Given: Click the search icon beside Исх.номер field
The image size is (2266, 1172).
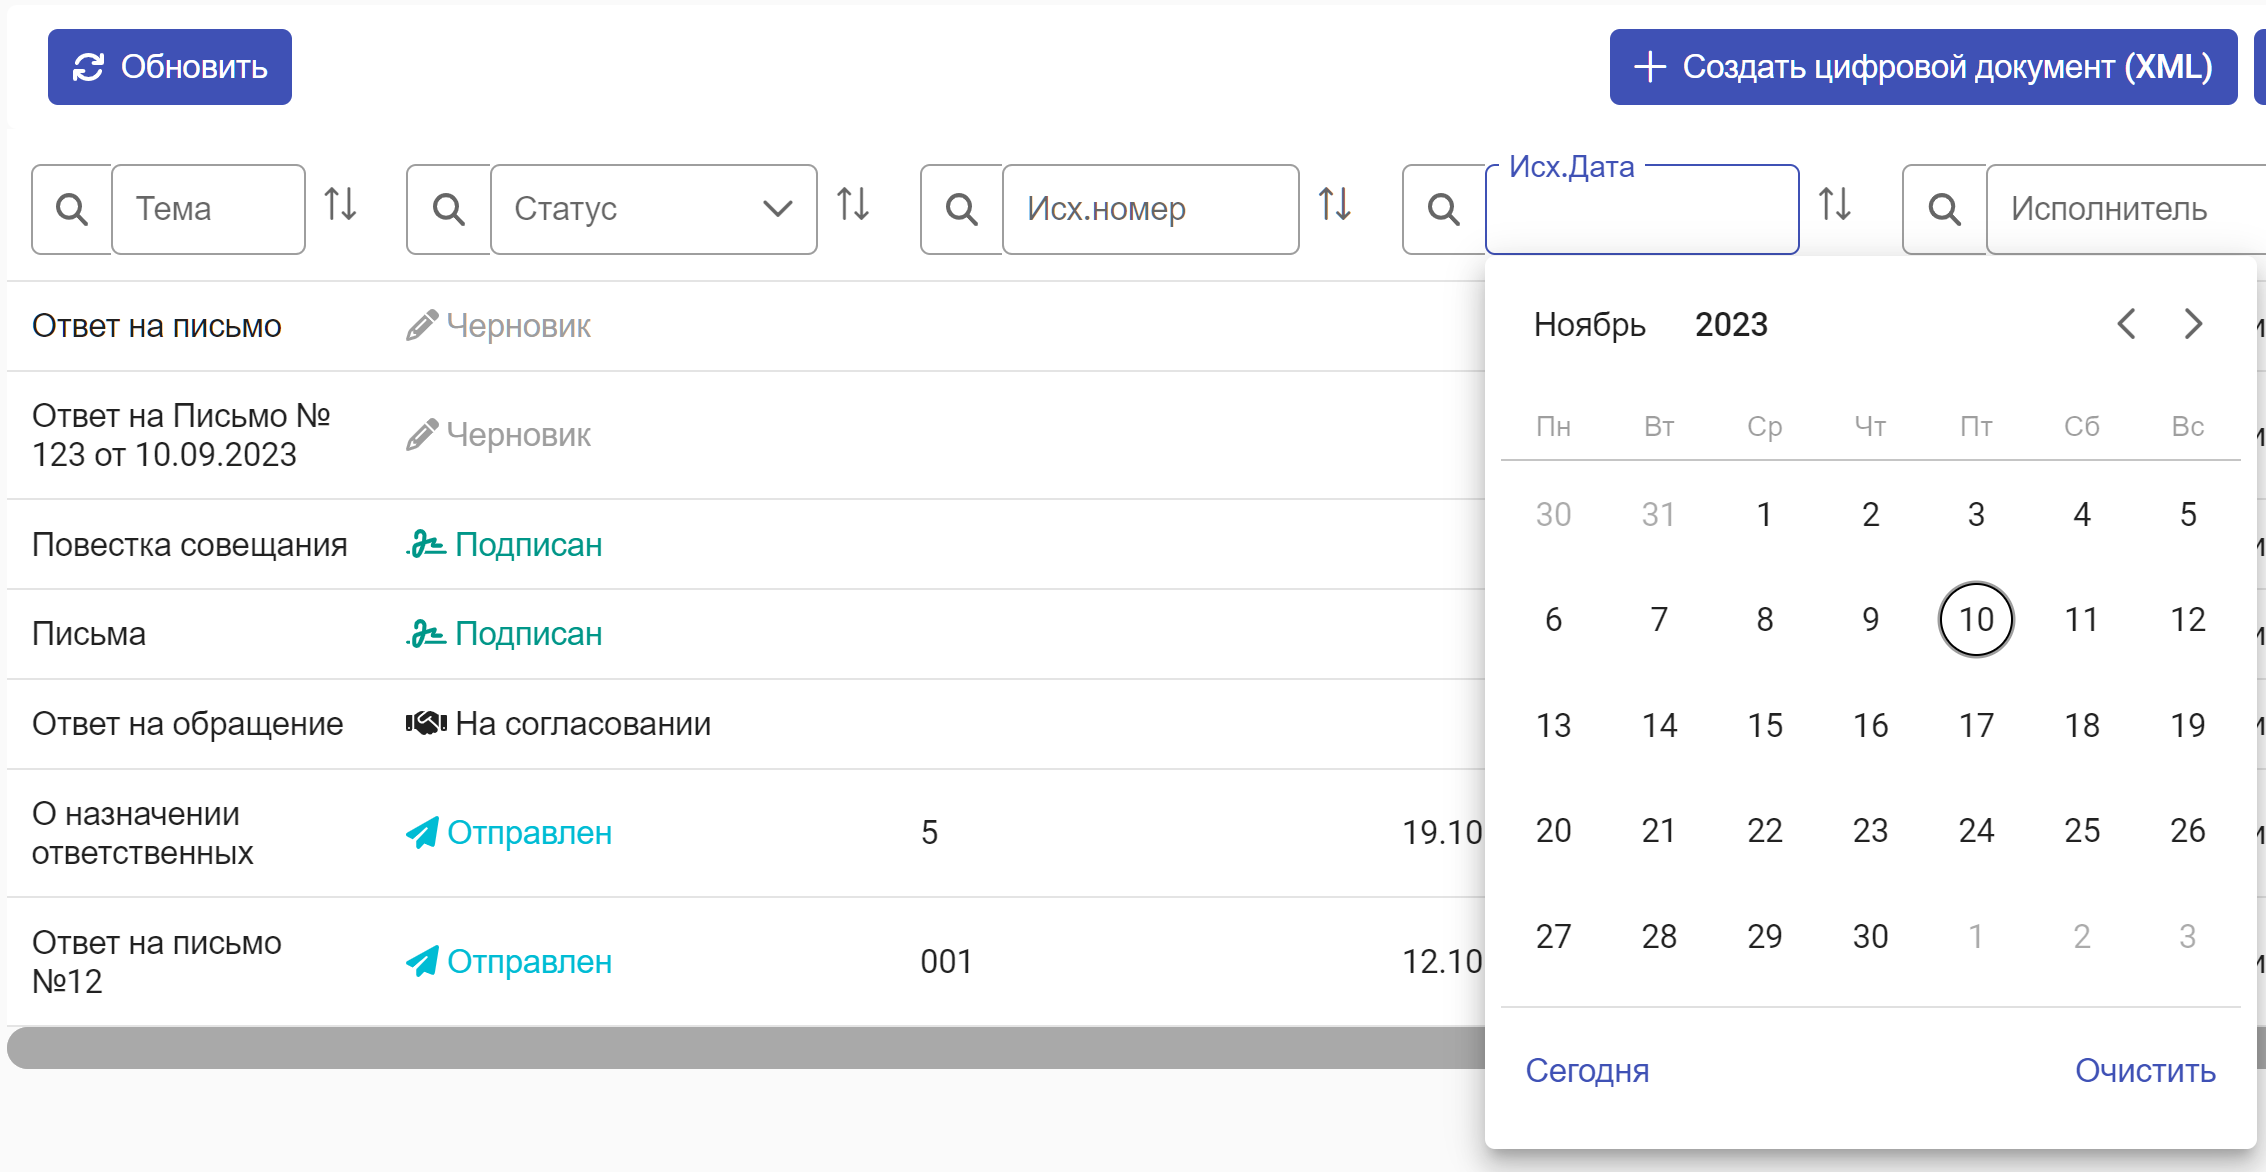Looking at the screenshot, I should tap(962, 209).
